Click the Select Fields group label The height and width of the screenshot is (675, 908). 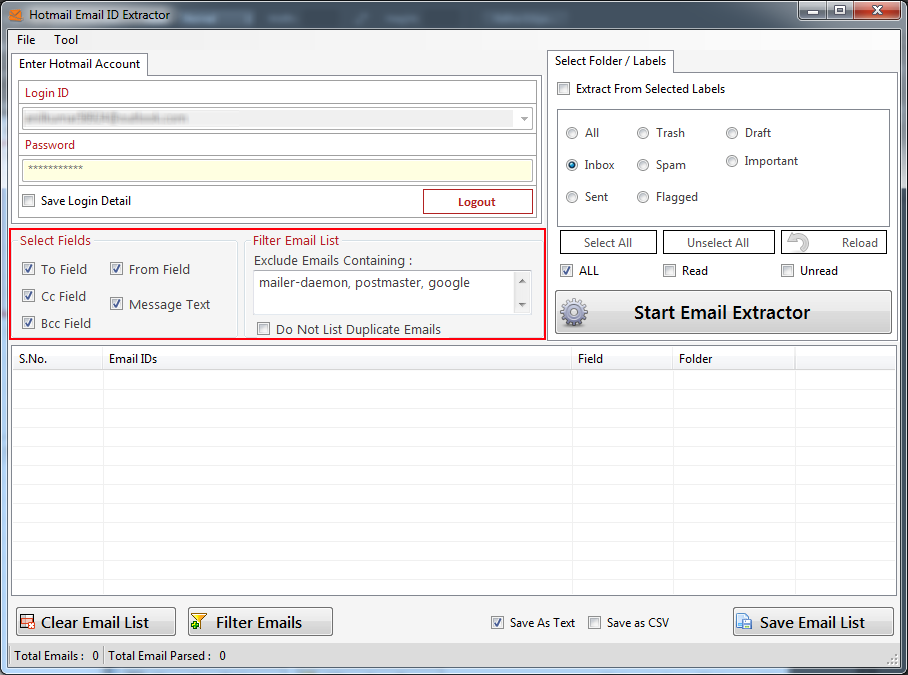point(55,240)
